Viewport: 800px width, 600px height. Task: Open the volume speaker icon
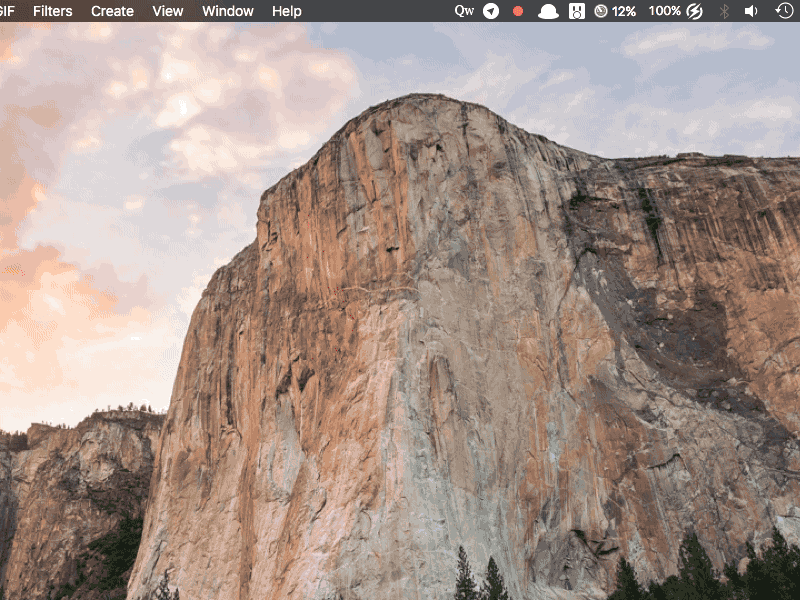coord(751,11)
